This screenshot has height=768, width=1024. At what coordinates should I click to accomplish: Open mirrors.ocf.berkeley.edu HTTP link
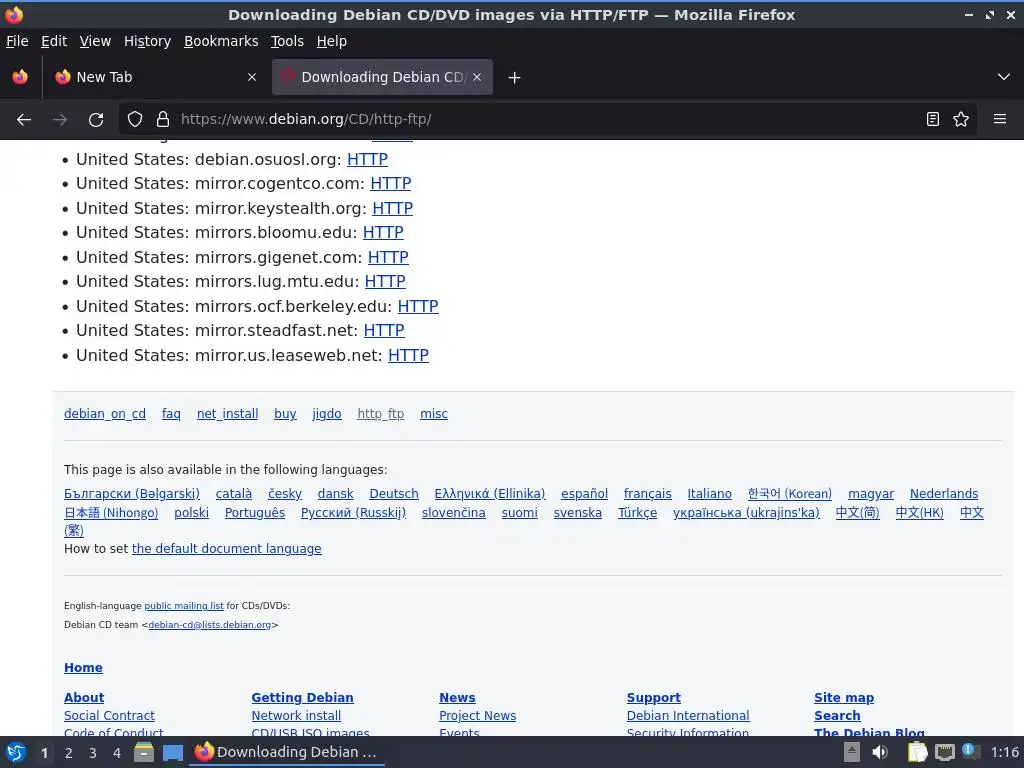[x=418, y=306]
